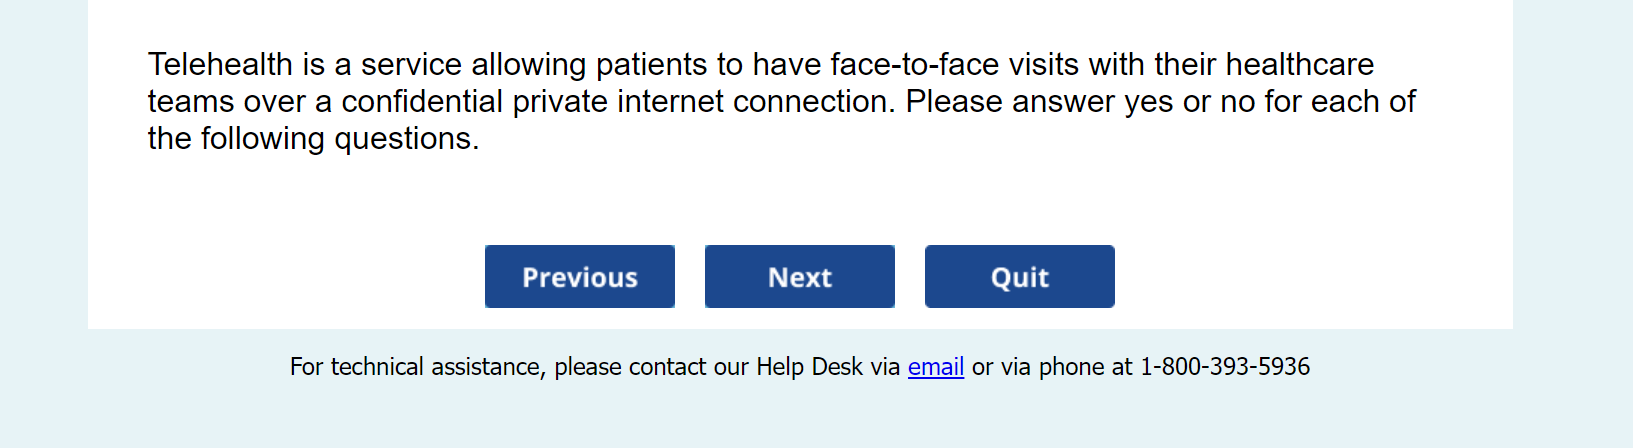Click the phone number 1-800-393-5936

coord(1224,367)
